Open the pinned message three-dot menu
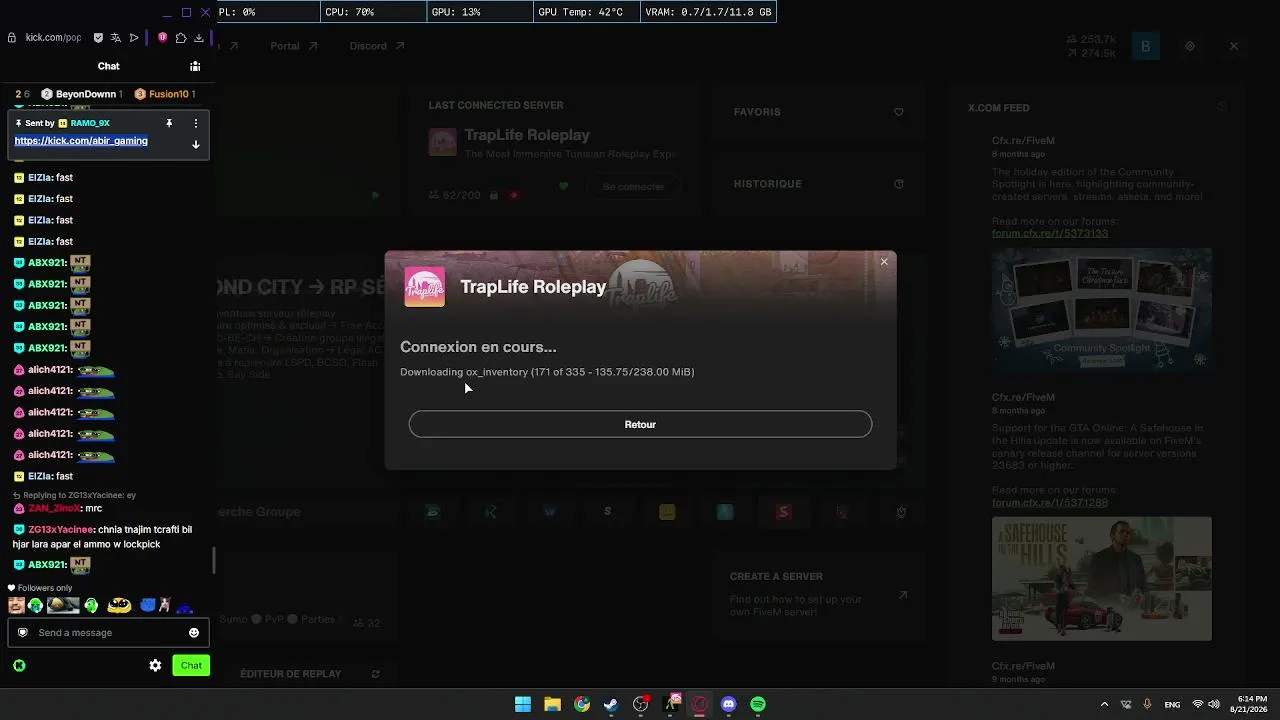1280x720 pixels. (196, 123)
